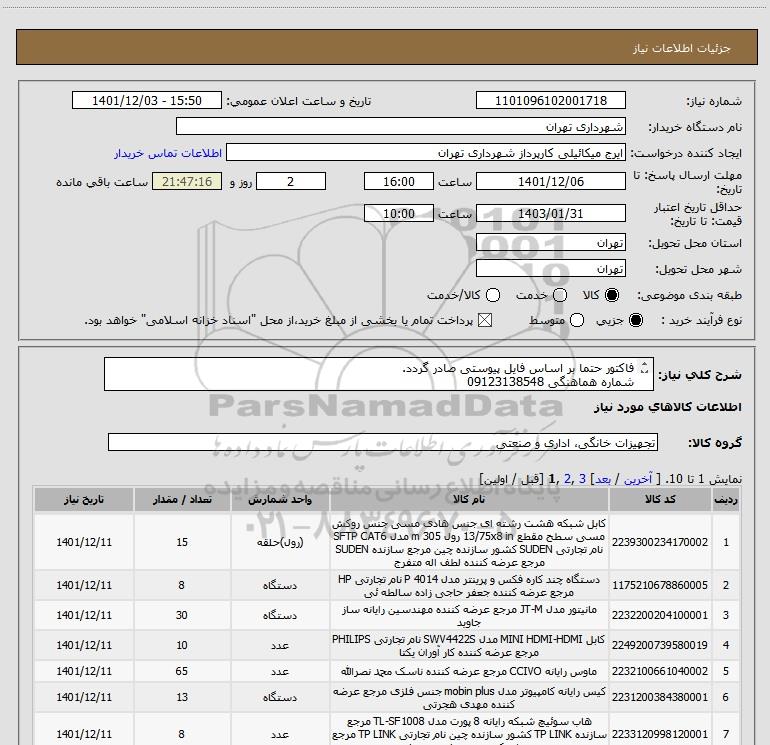
Task: Click the need number field 1101096102001718
Action: (x=550, y=101)
